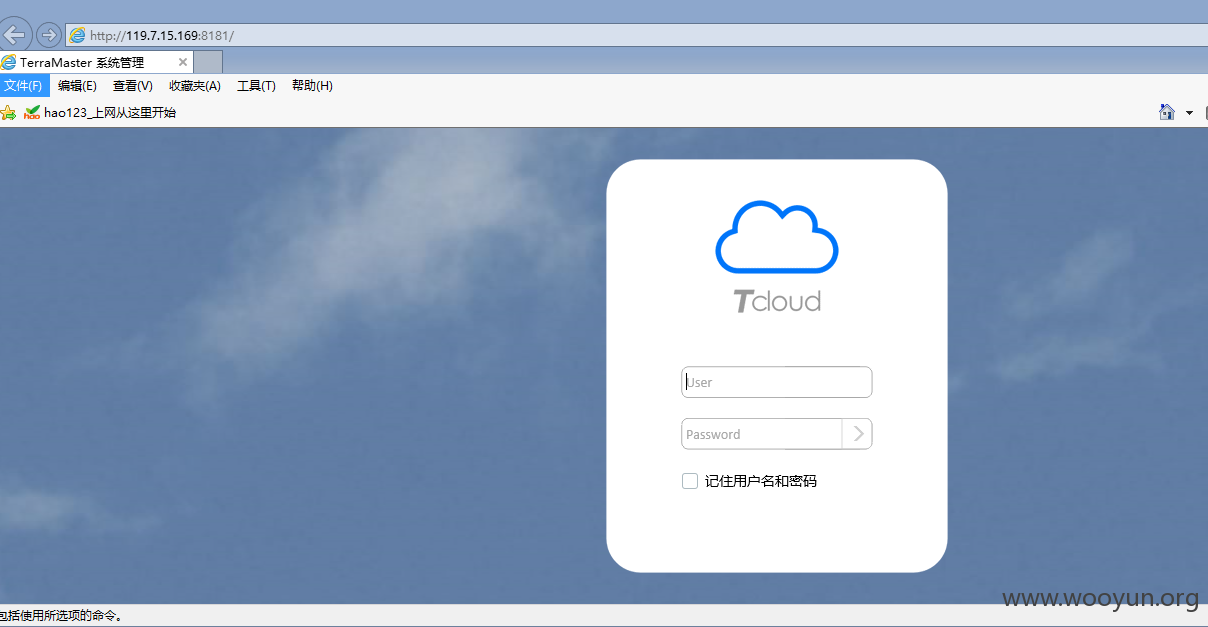The width and height of the screenshot is (1208, 627).
Task: Click the Password input field
Action: (x=762, y=434)
